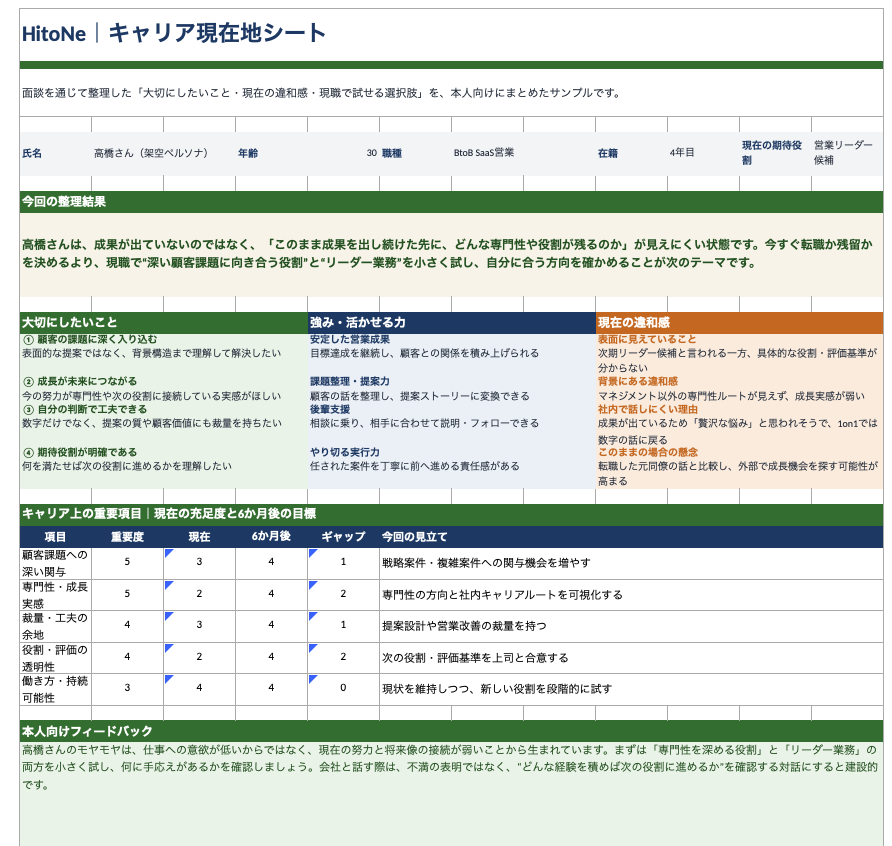Click ギャップ value 2 in 役割・評価の透明性 row
The width and height of the screenshot is (892, 846).
click(x=343, y=657)
